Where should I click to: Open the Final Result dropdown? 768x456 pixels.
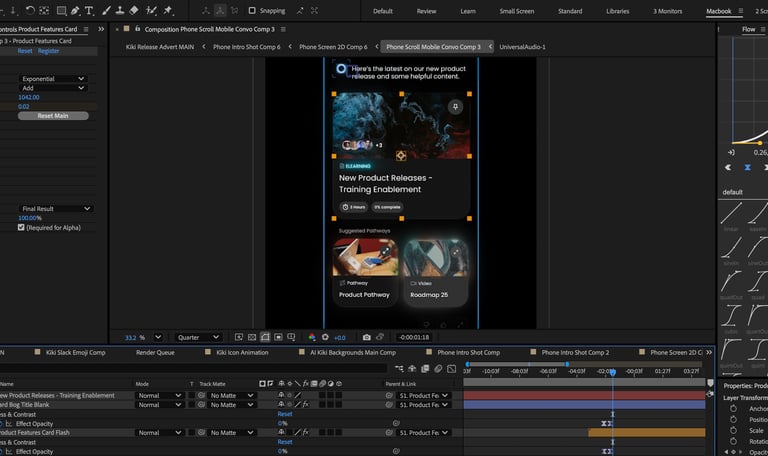click(56, 208)
